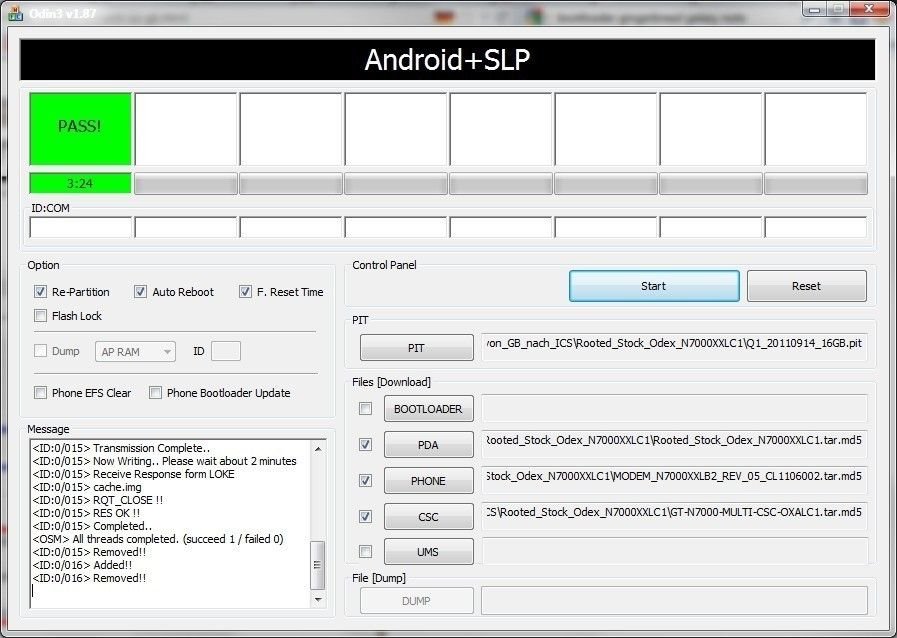Viewport: 897px width, 638px height.
Task: Enable the UMS file checkbox
Action: pyautogui.click(x=365, y=552)
